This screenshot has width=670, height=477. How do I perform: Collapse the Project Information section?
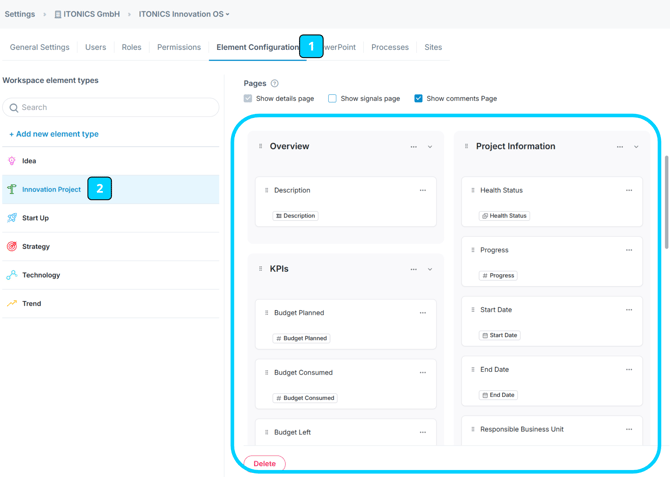point(636,147)
